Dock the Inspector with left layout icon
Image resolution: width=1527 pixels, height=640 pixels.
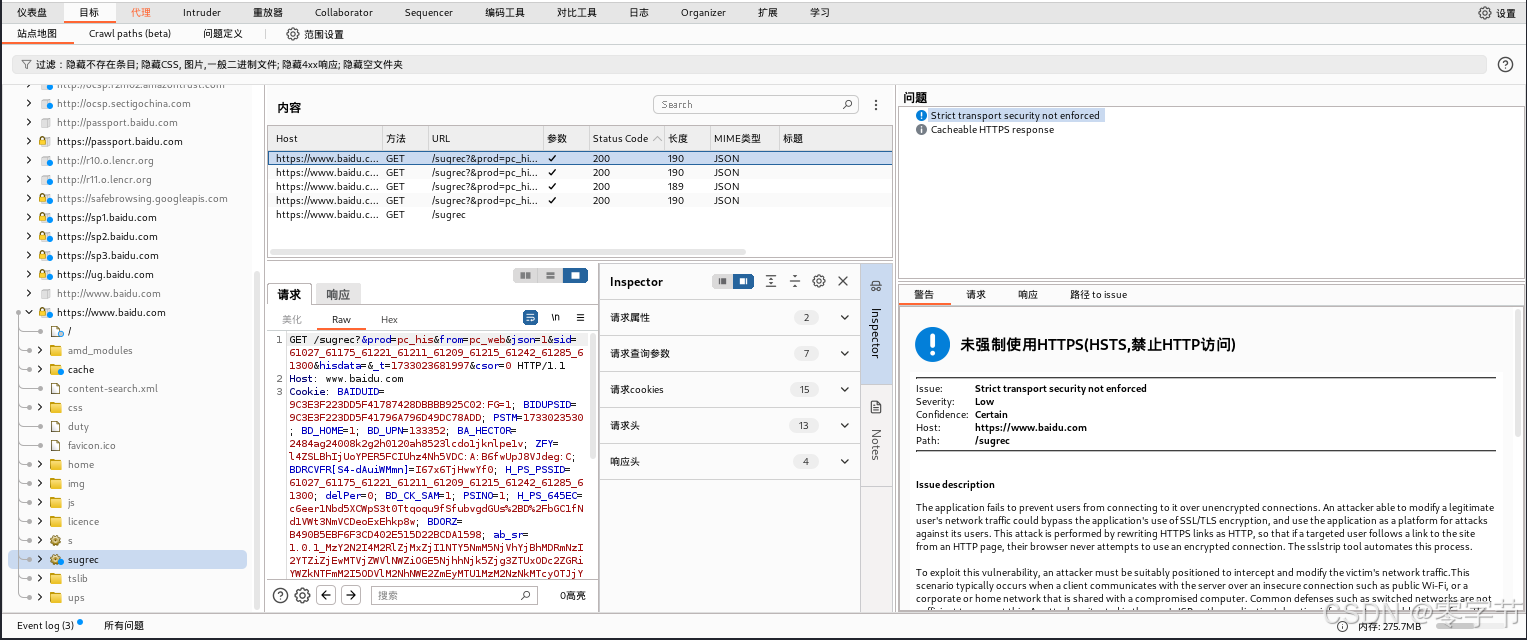point(722,282)
